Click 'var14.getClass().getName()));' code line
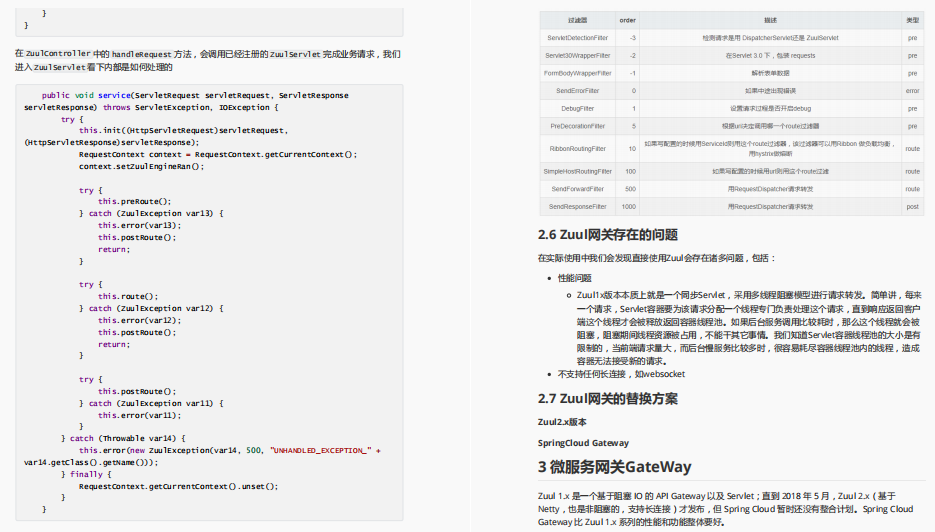 click(x=91, y=462)
